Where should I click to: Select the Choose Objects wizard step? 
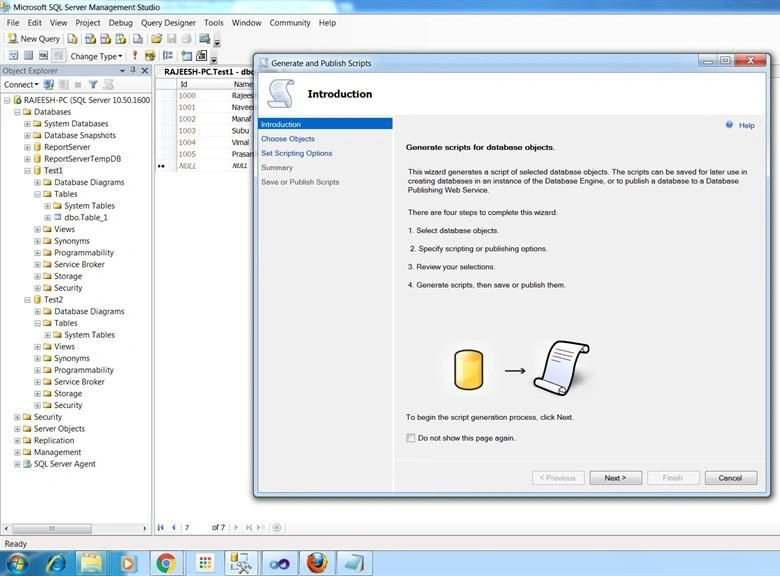pyautogui.click(x=288, y=139)
